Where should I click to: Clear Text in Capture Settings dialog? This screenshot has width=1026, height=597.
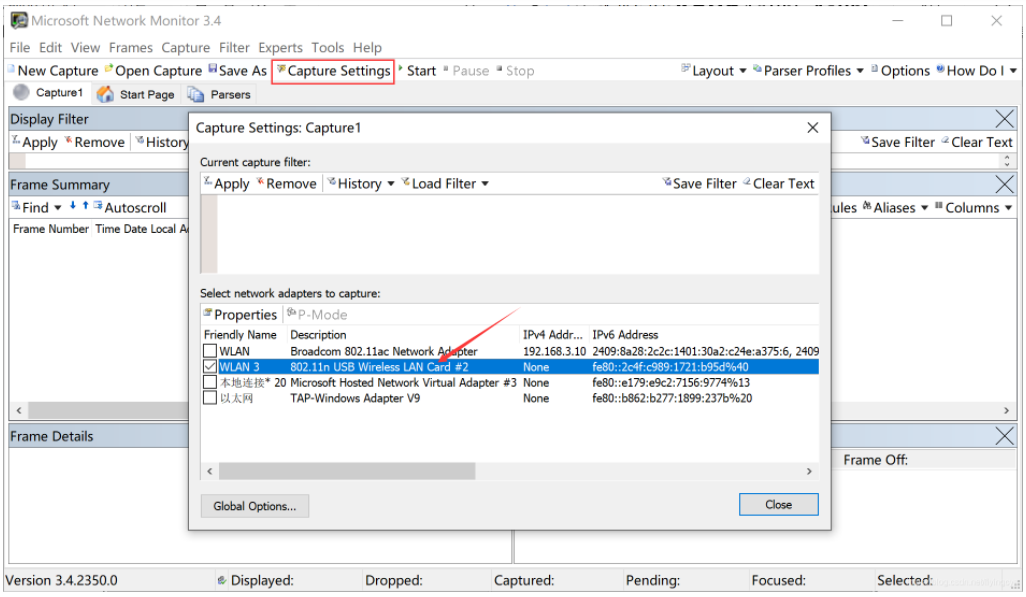point(779,184)
